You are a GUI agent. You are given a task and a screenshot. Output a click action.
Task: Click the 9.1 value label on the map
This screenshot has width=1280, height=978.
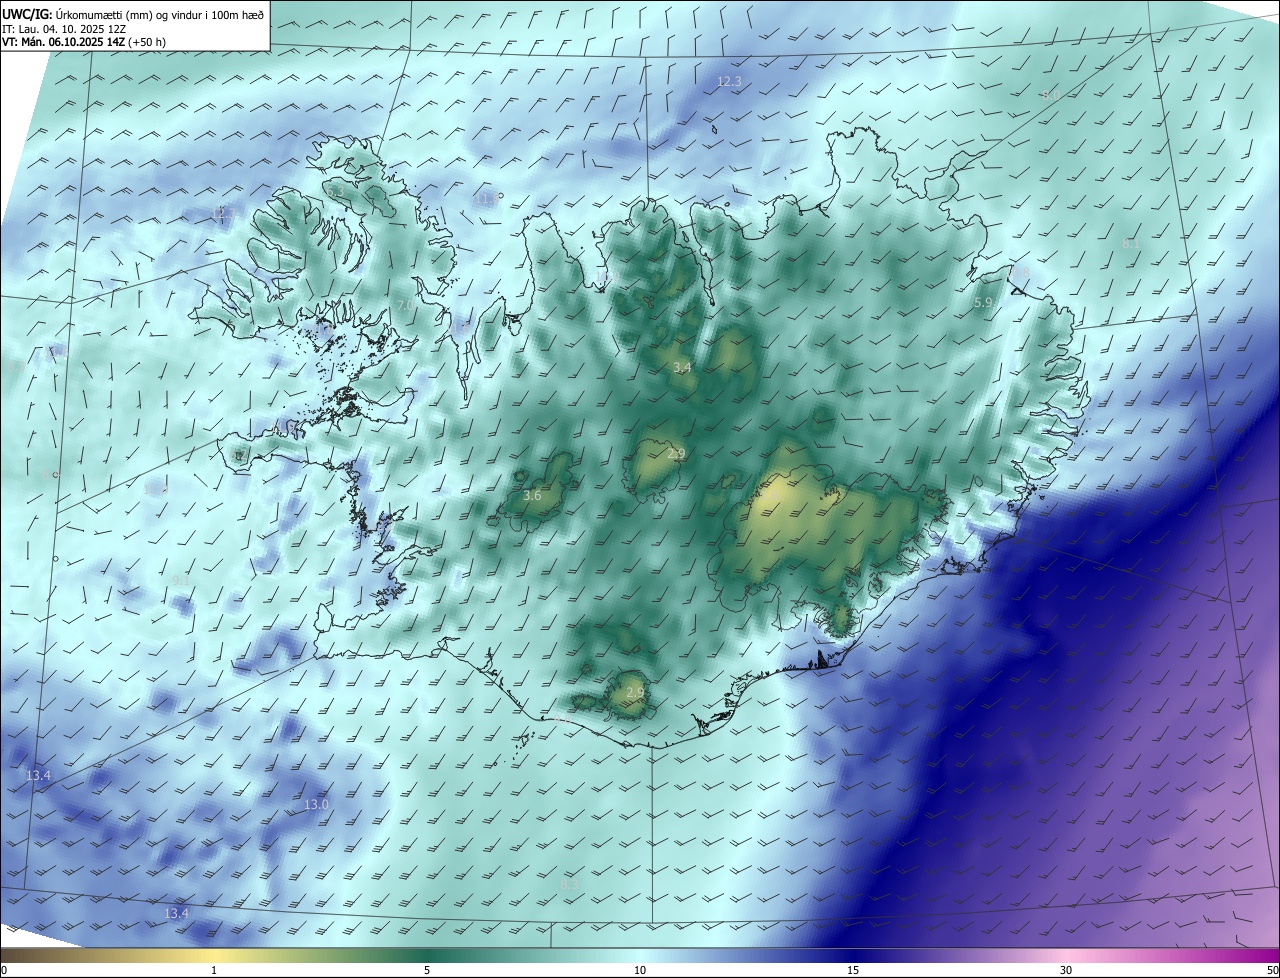[x=181, y=580]
